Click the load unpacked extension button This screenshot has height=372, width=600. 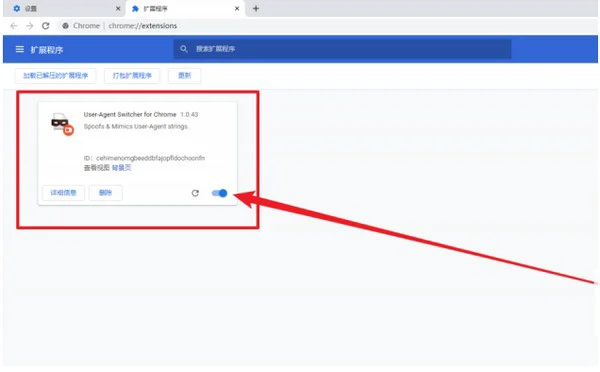pos(55,76)
